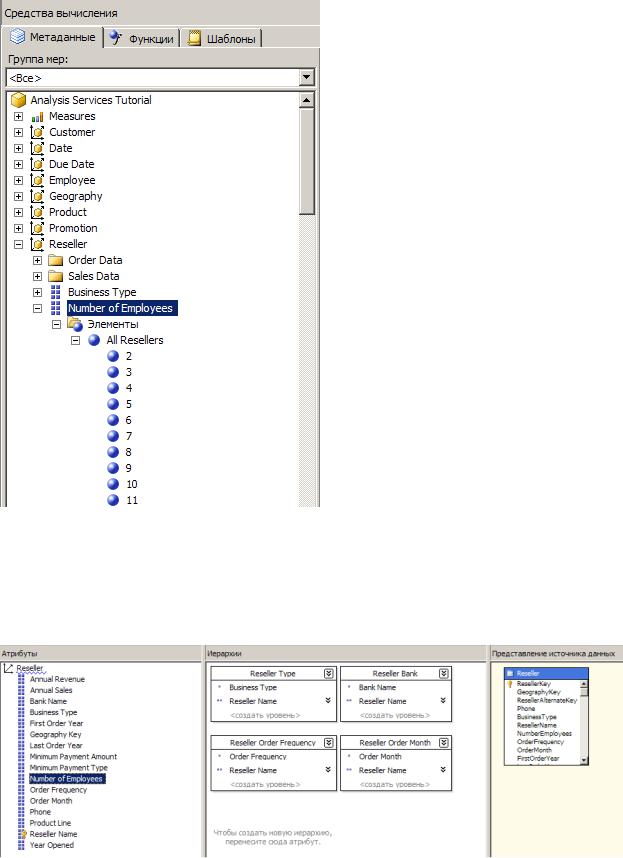Click the Reseller table scroll down arrow

(584, 760)
